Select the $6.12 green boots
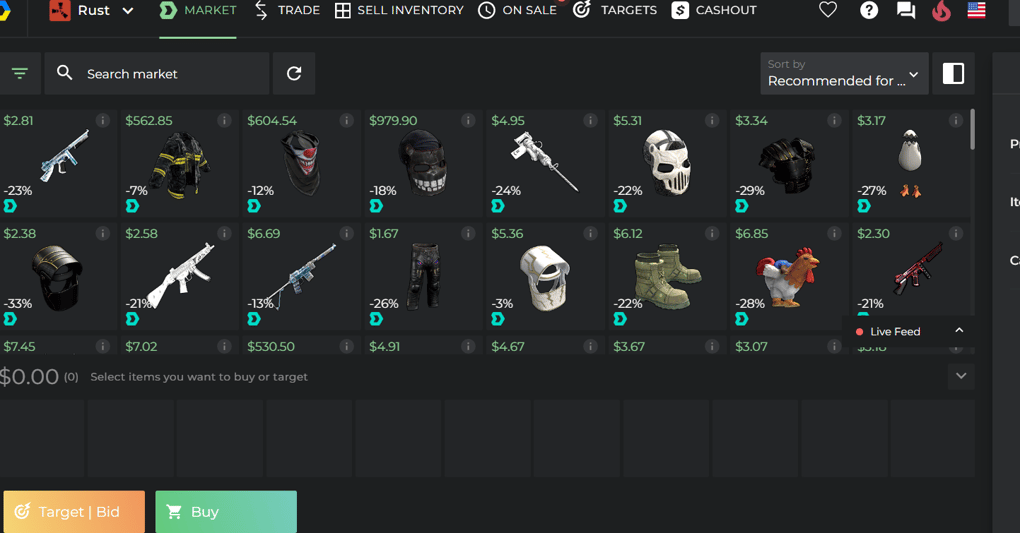This screenshot has height=533, width=1020. point(667,276)
